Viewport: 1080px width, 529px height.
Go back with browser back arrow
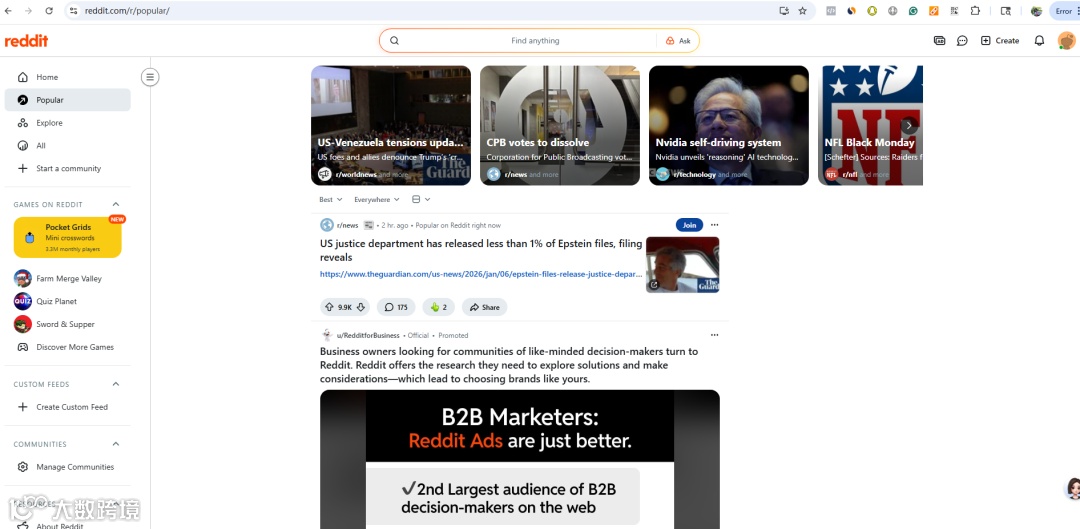pyautogui.click(x=8, y=11)
